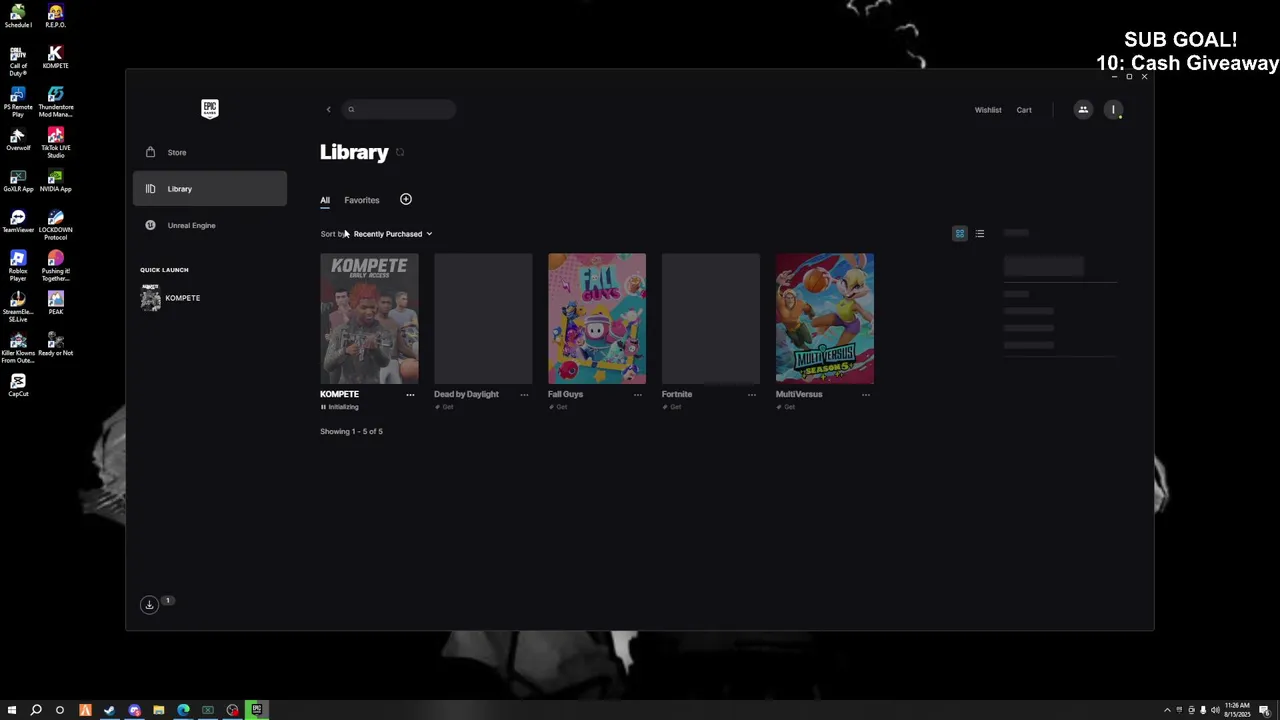Open the volume control in system tray
The width and height of the screenshot is (1280, 720).
[1215, 710]
